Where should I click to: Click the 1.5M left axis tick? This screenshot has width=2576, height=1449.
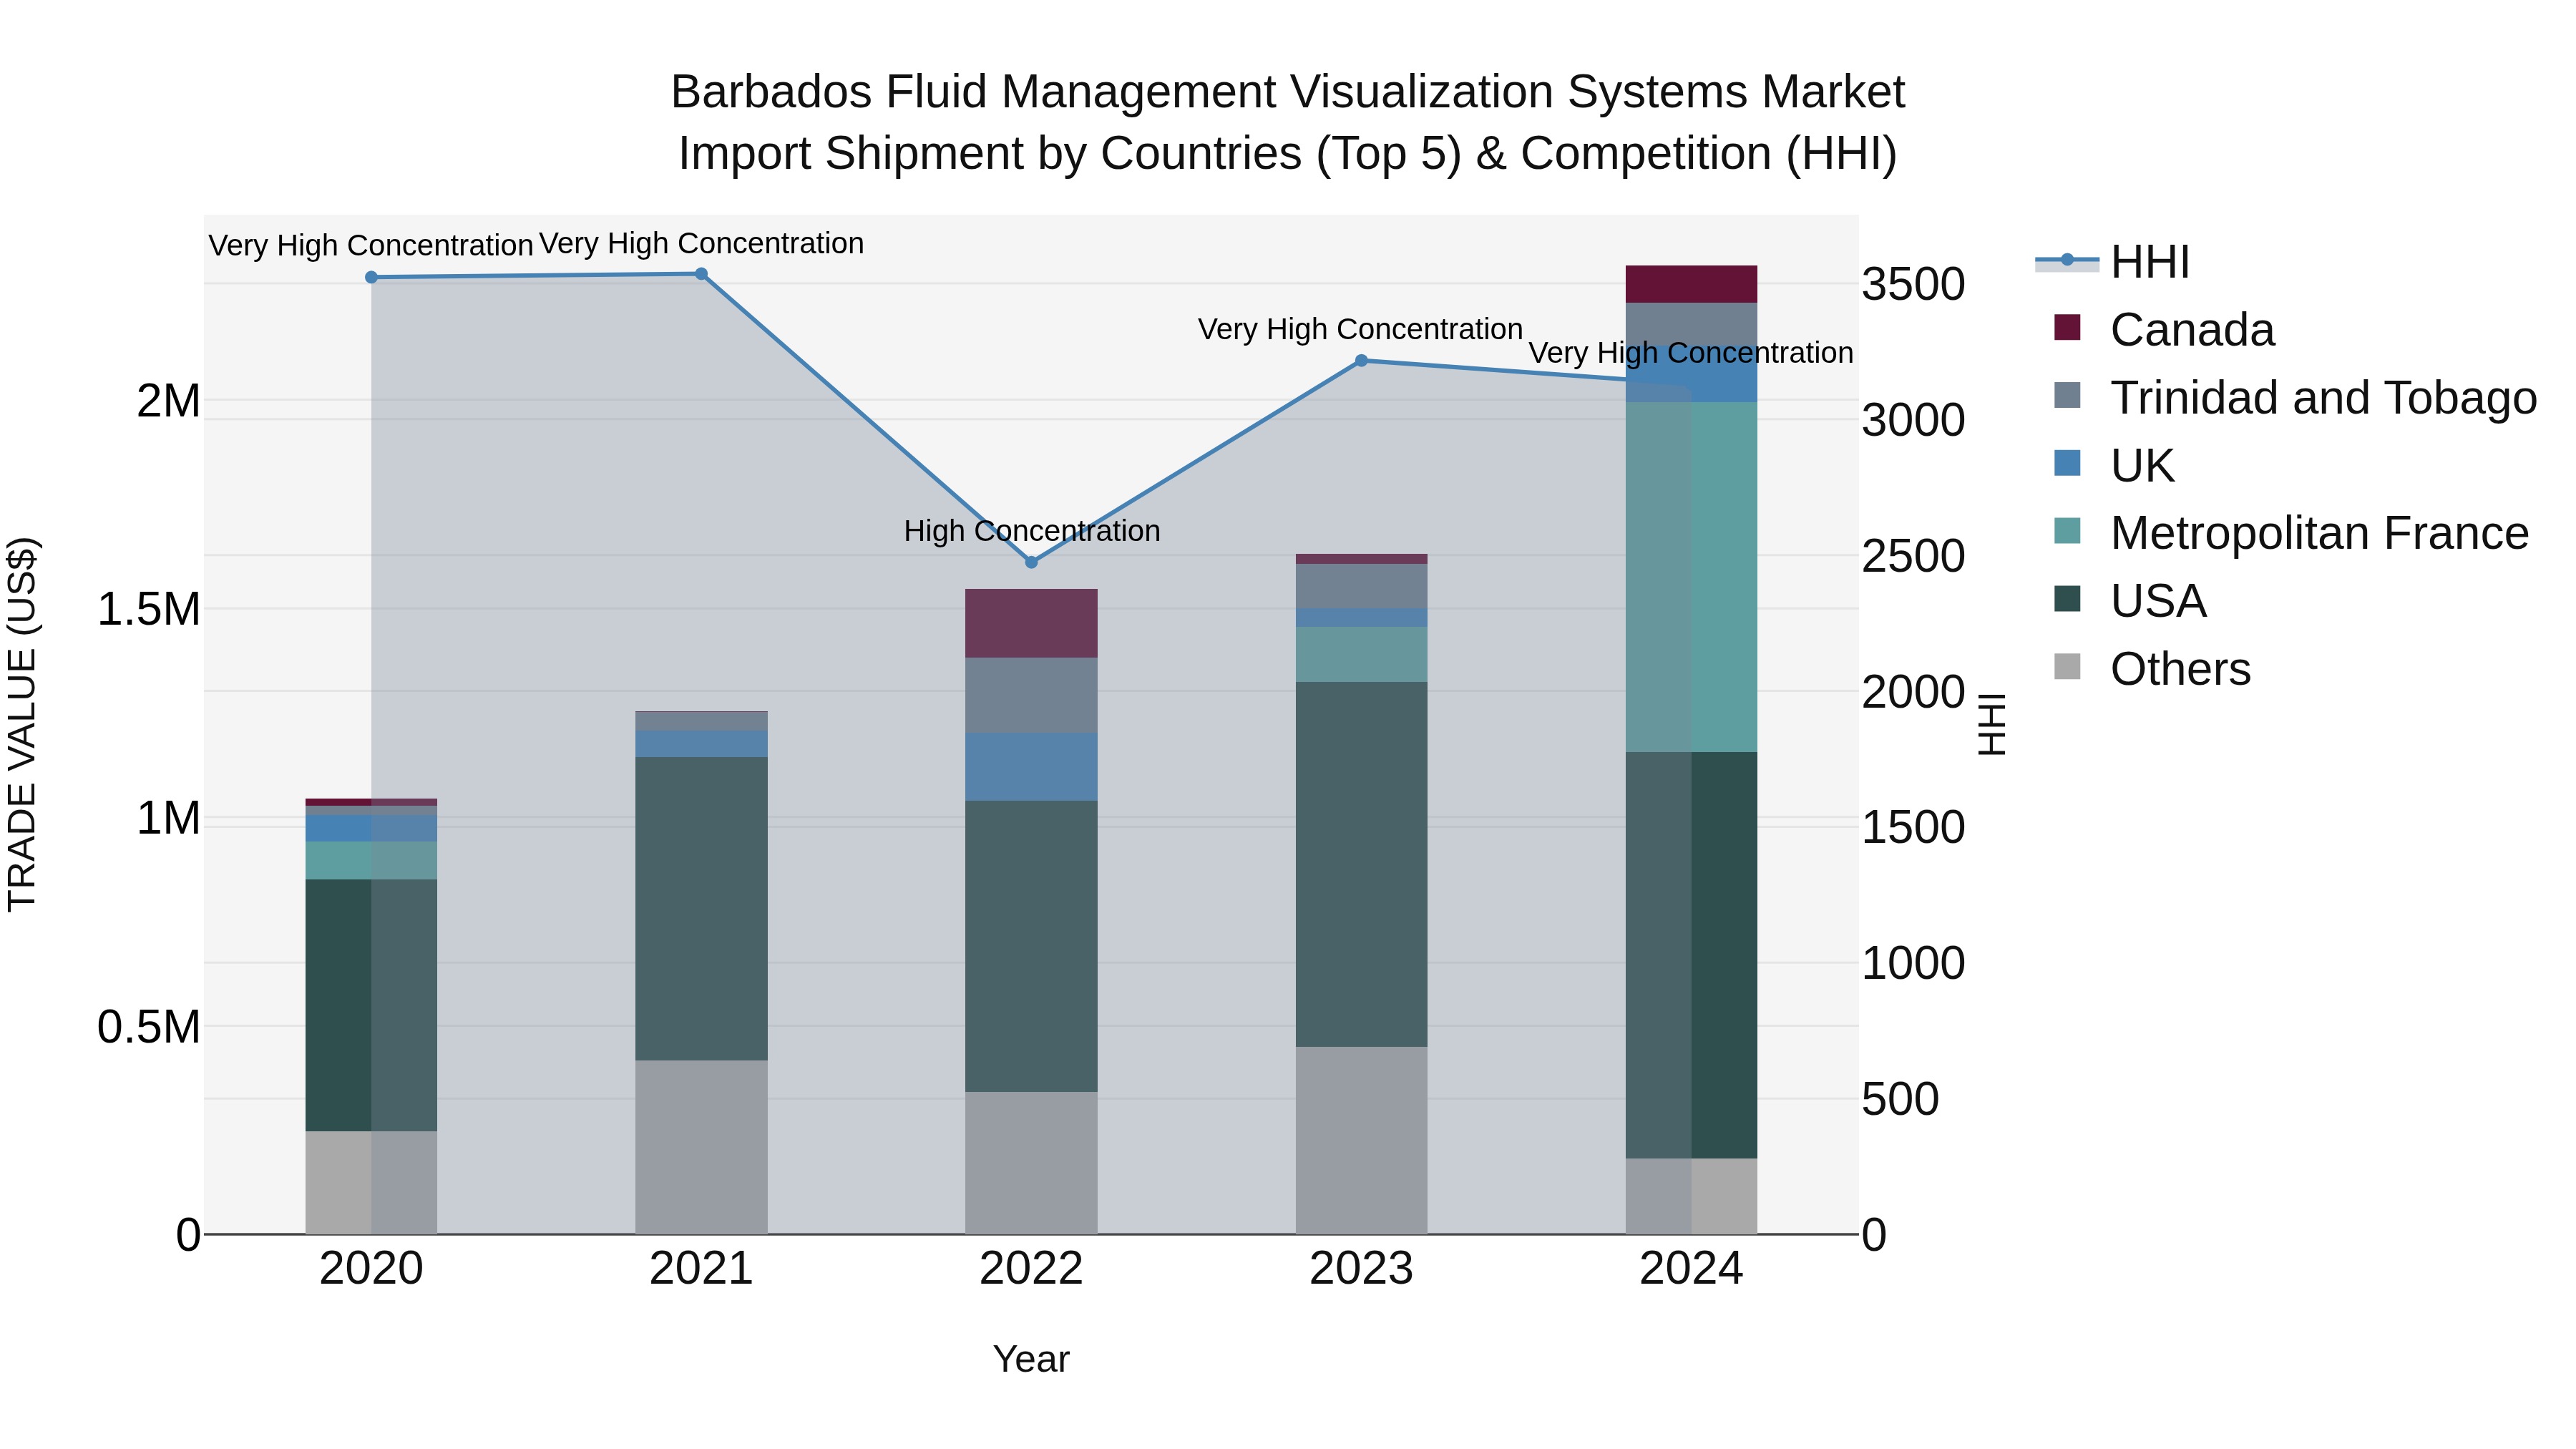pyautogui.click(x=148, y=609)
